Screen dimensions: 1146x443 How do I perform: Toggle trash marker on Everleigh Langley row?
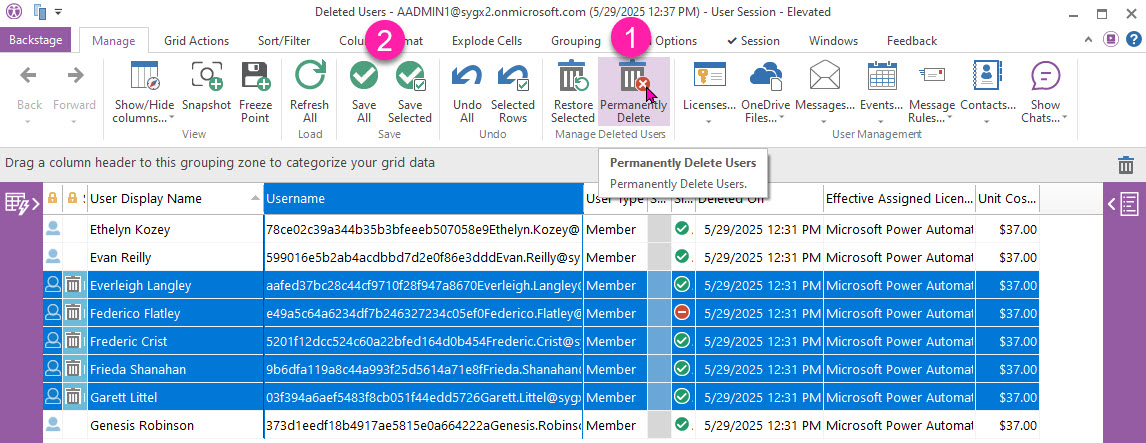click(73, 286)
